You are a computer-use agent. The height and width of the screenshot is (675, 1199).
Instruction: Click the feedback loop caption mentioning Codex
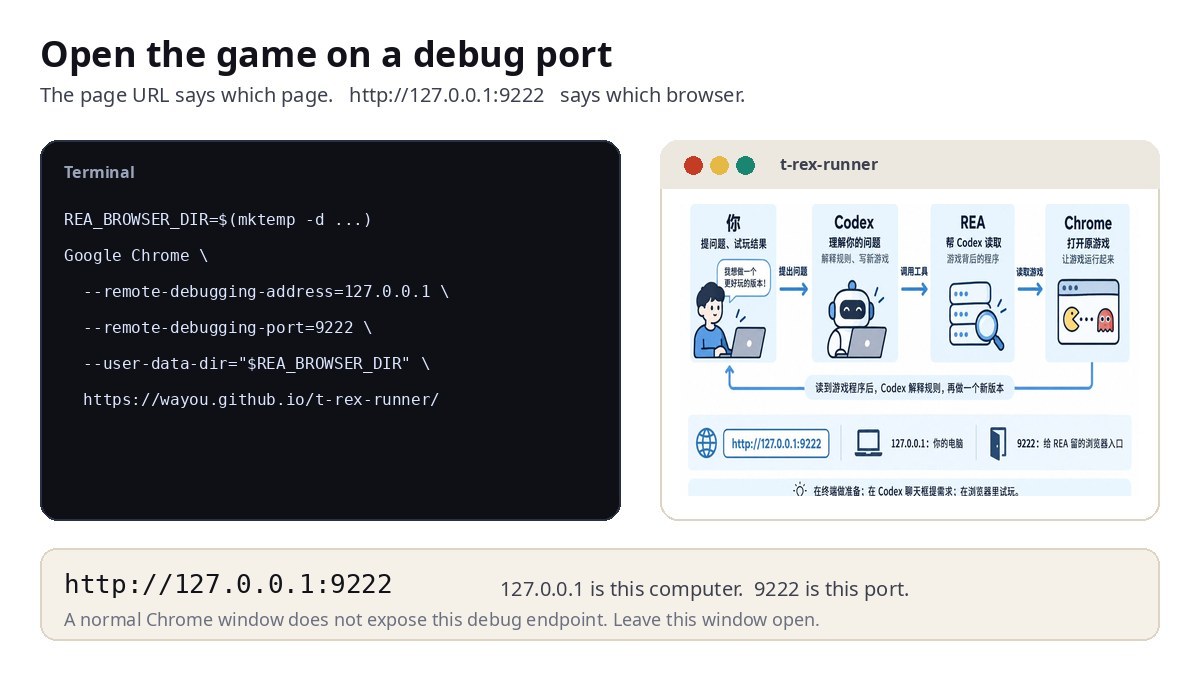(x=909, y=388)
